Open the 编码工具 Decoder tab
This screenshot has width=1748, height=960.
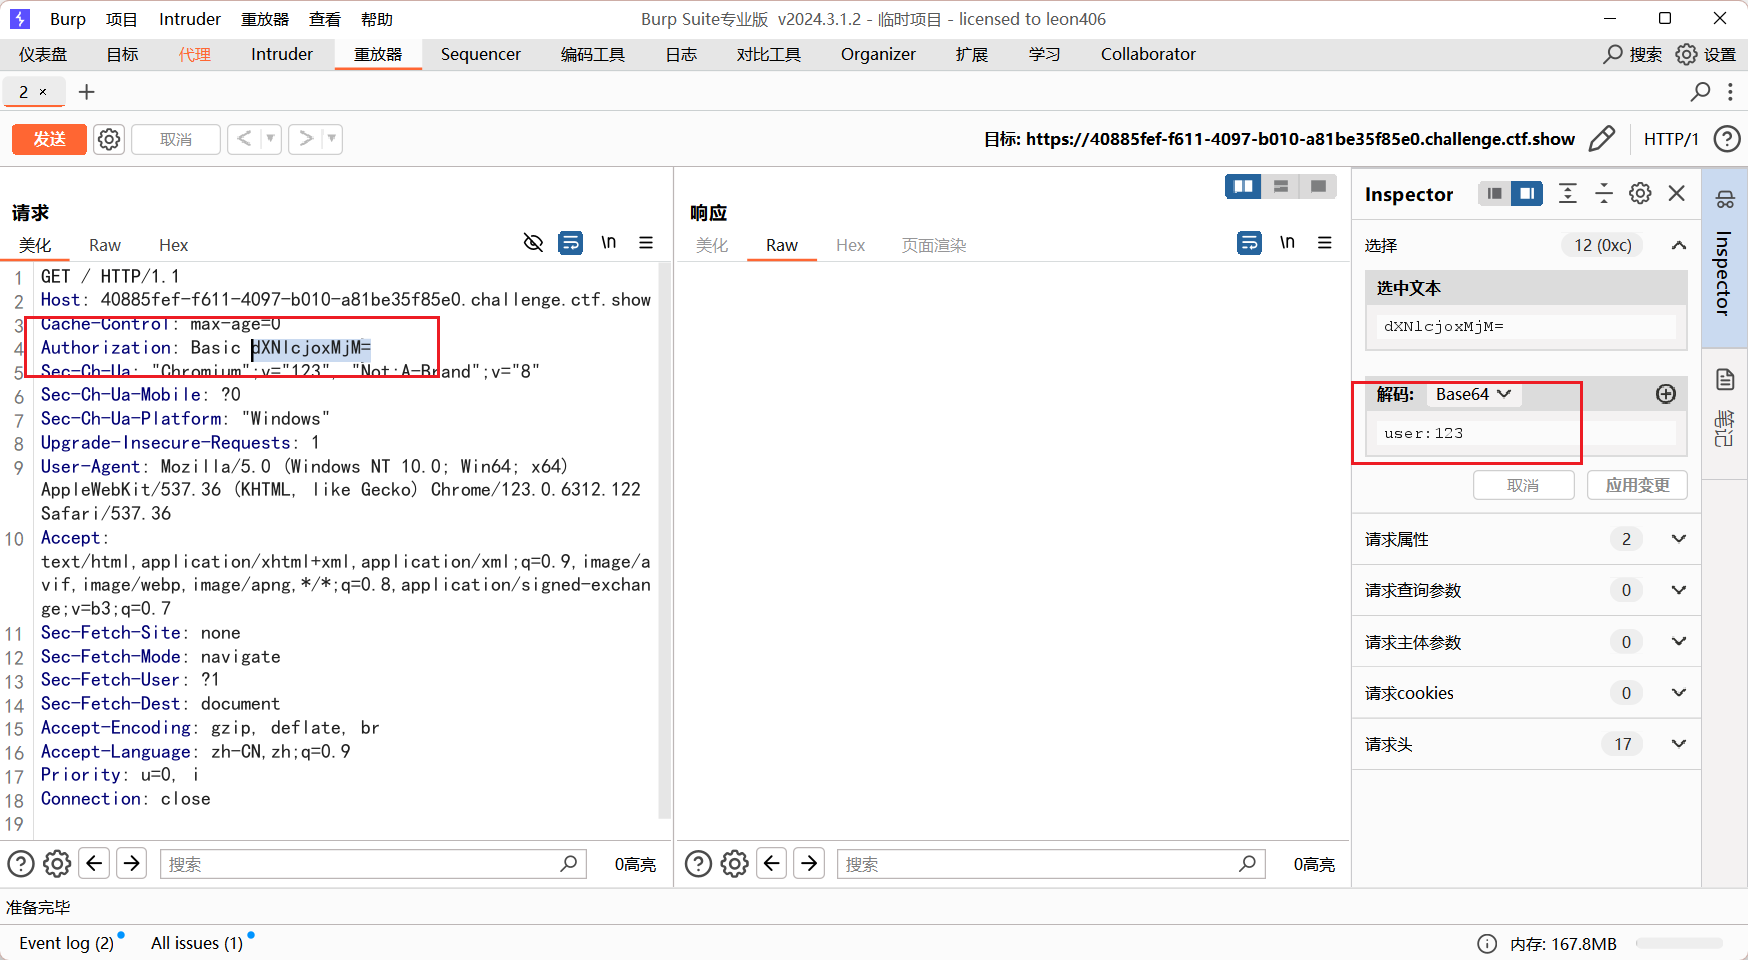(x=593, y=54)
